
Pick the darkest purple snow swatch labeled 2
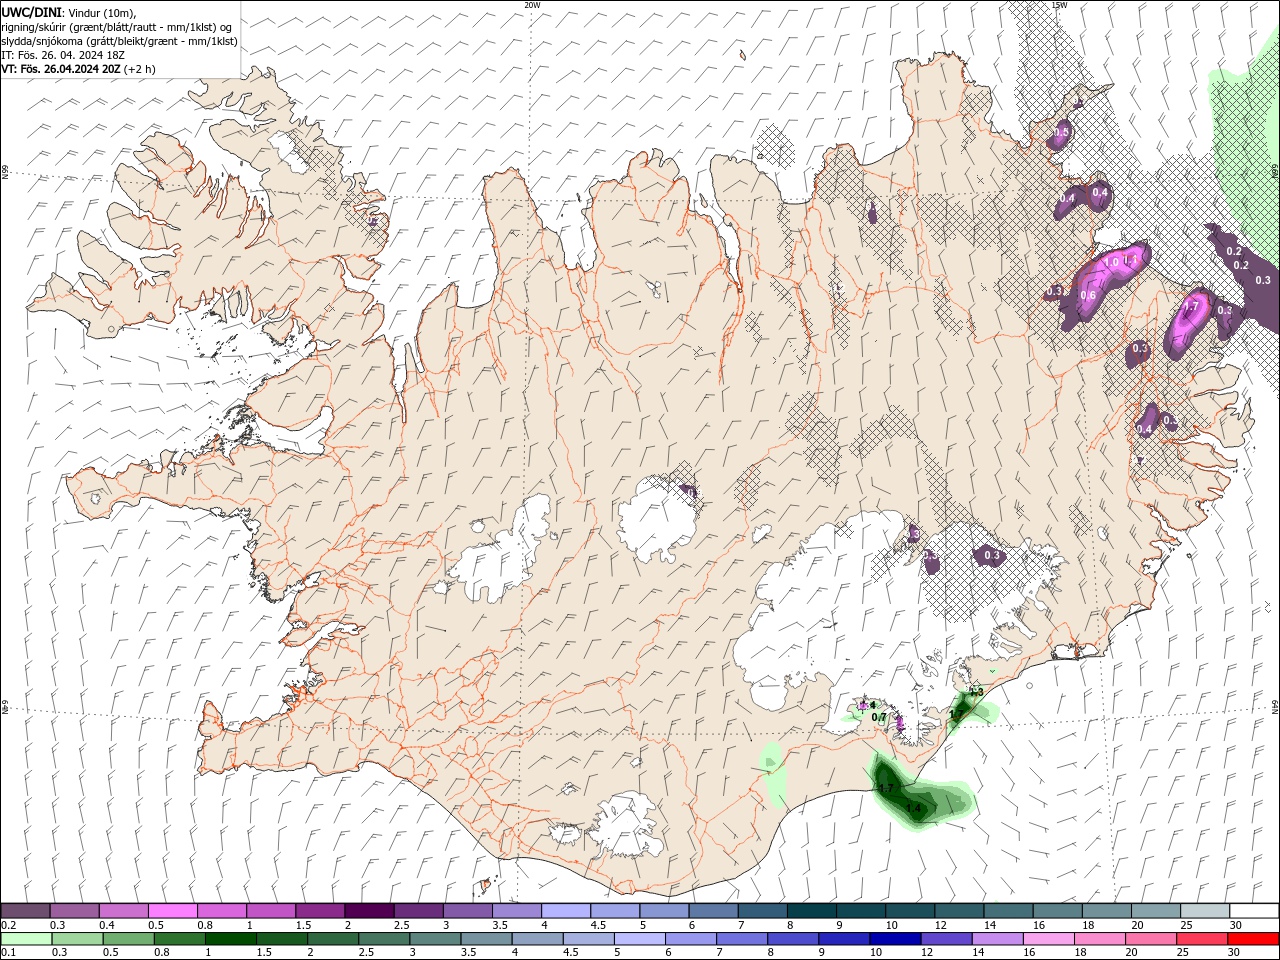(x=369, y=911)
